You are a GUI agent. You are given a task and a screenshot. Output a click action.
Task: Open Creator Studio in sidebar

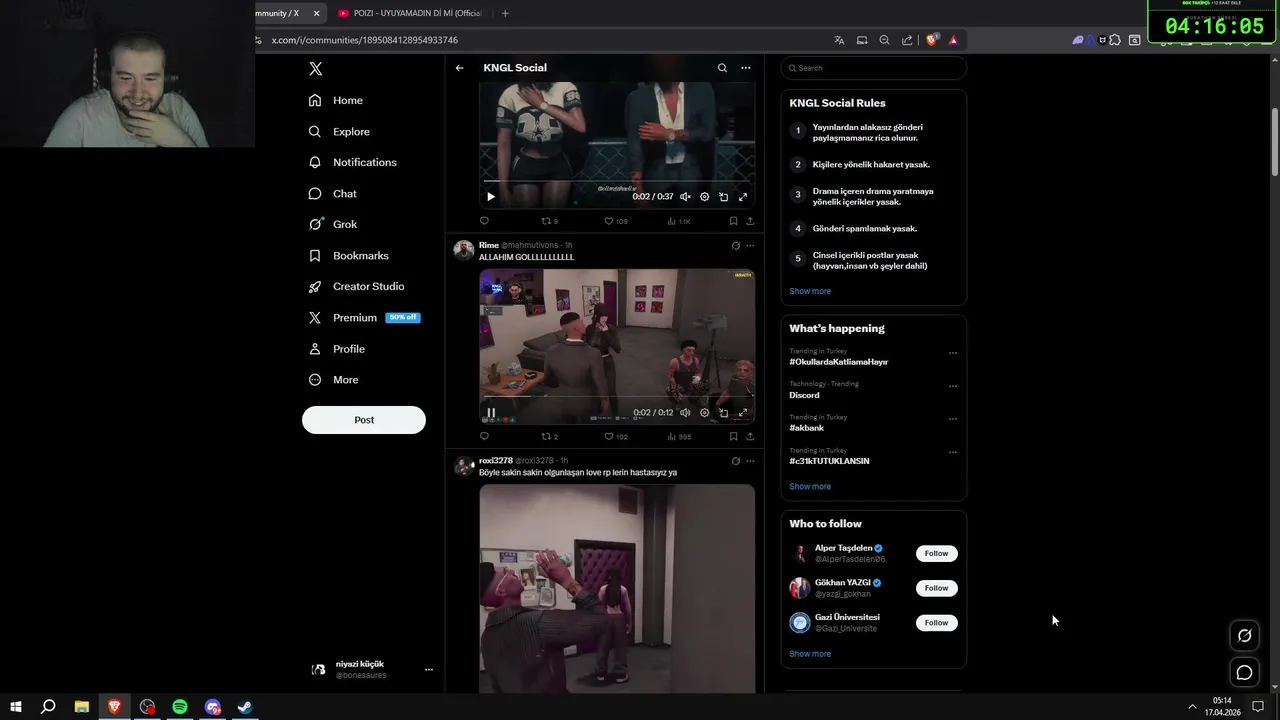(x=357, y=286)
